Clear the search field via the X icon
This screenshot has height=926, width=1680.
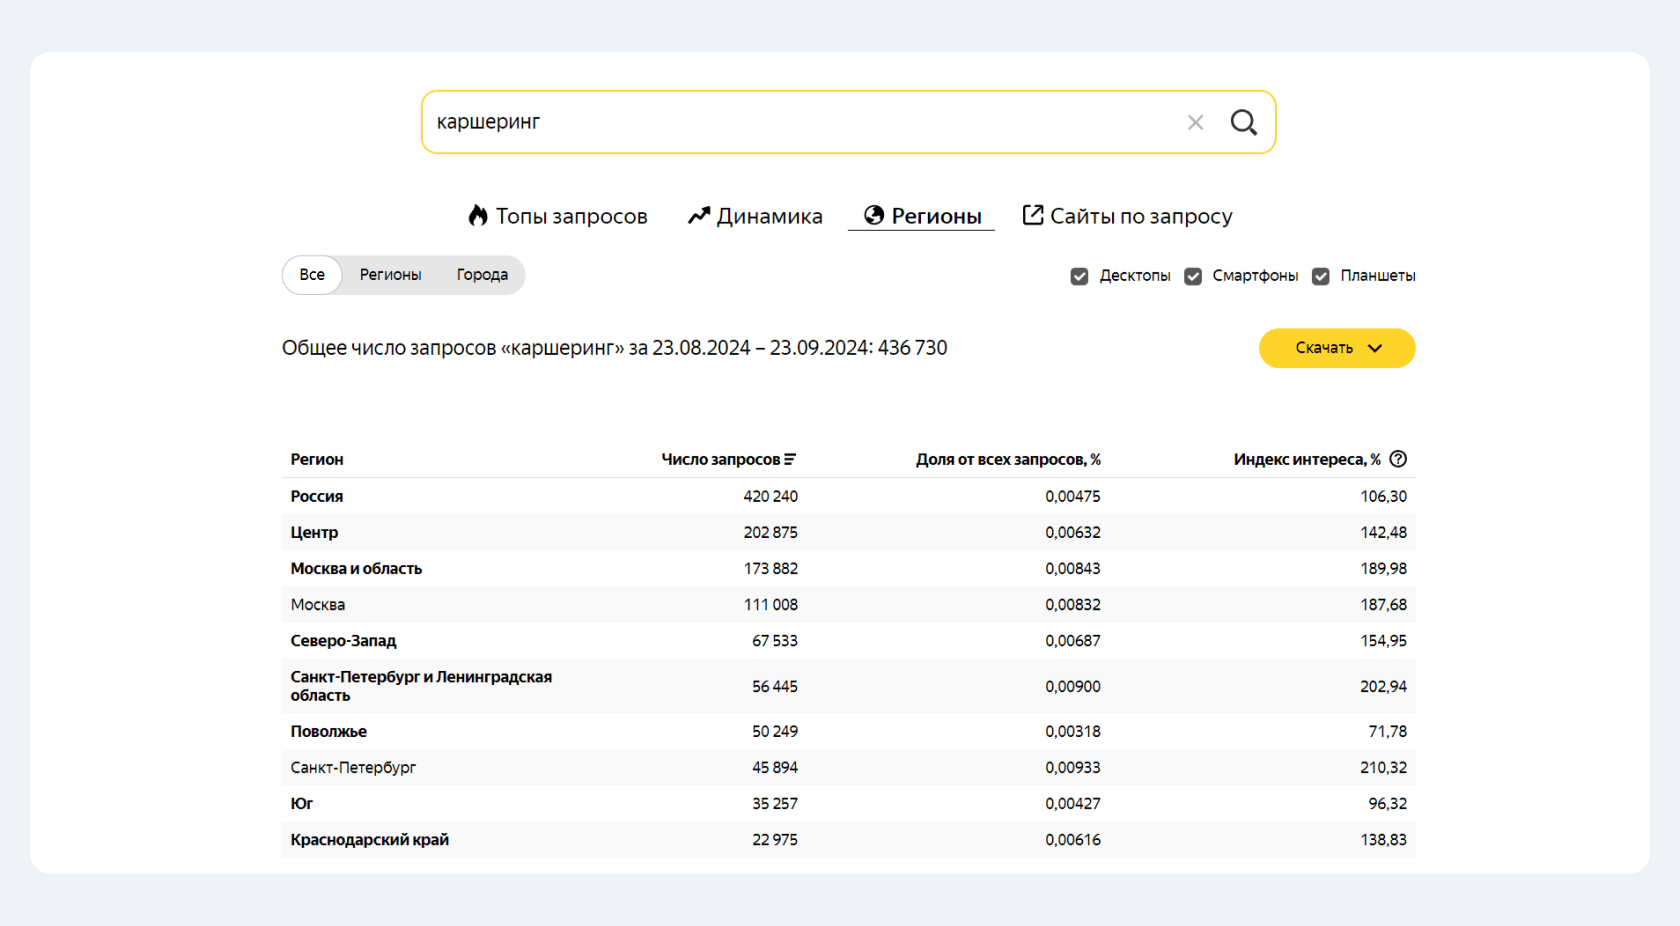pyautogui.click(x=1195, y=121)
